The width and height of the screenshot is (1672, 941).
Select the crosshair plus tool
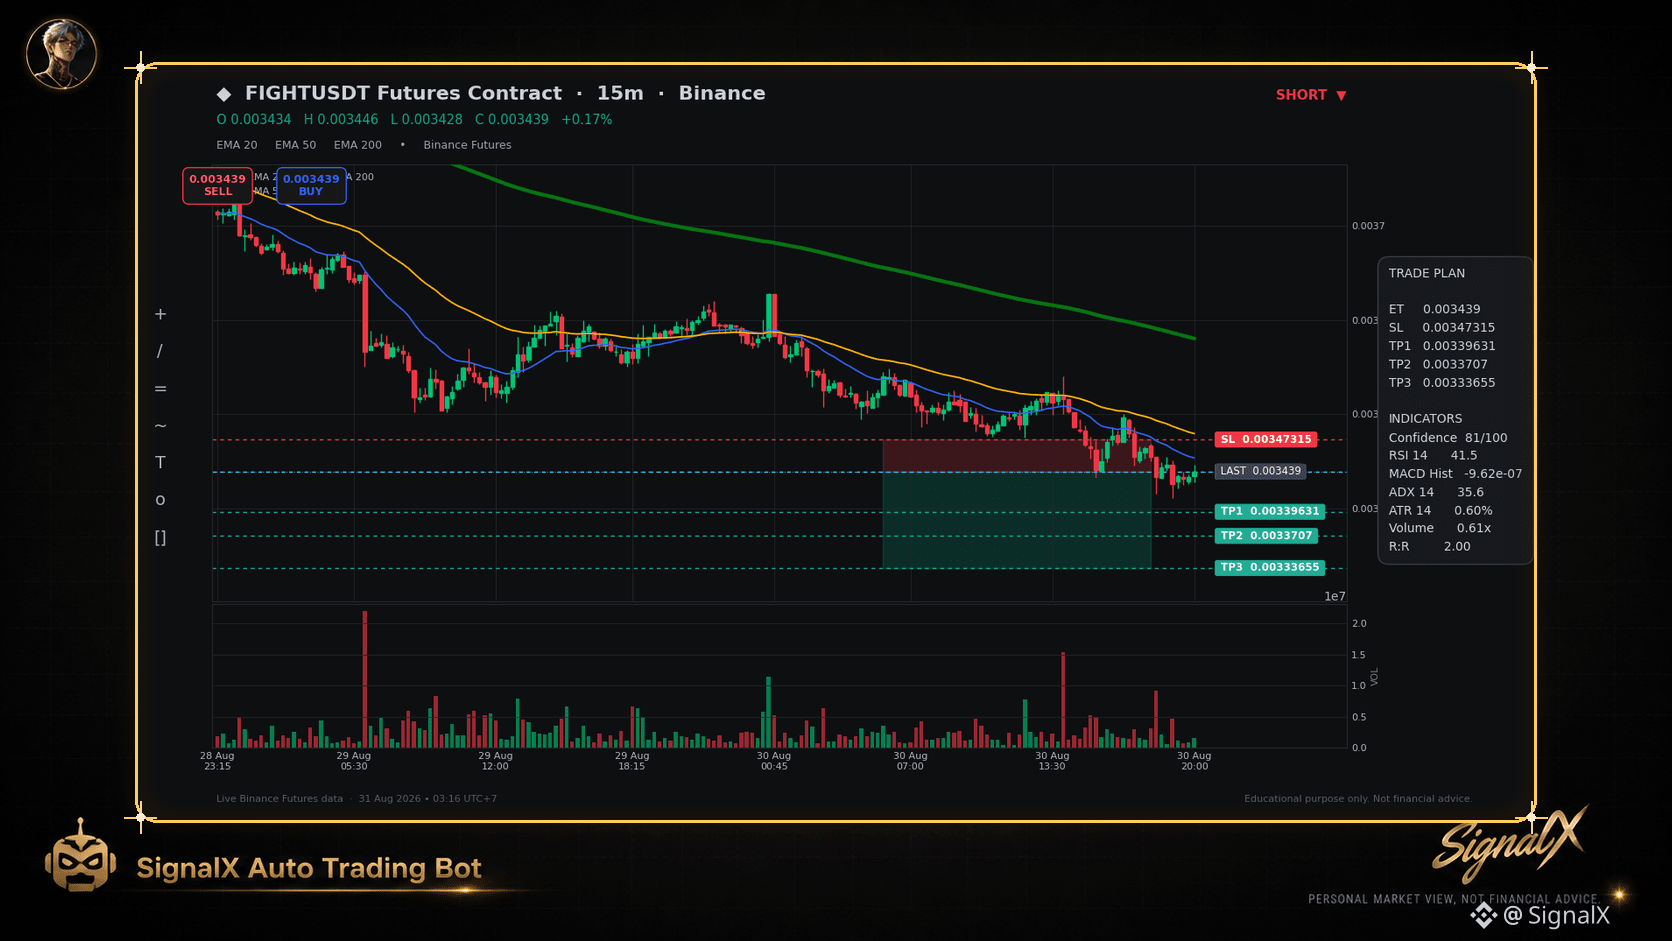[x=160, y=314]
